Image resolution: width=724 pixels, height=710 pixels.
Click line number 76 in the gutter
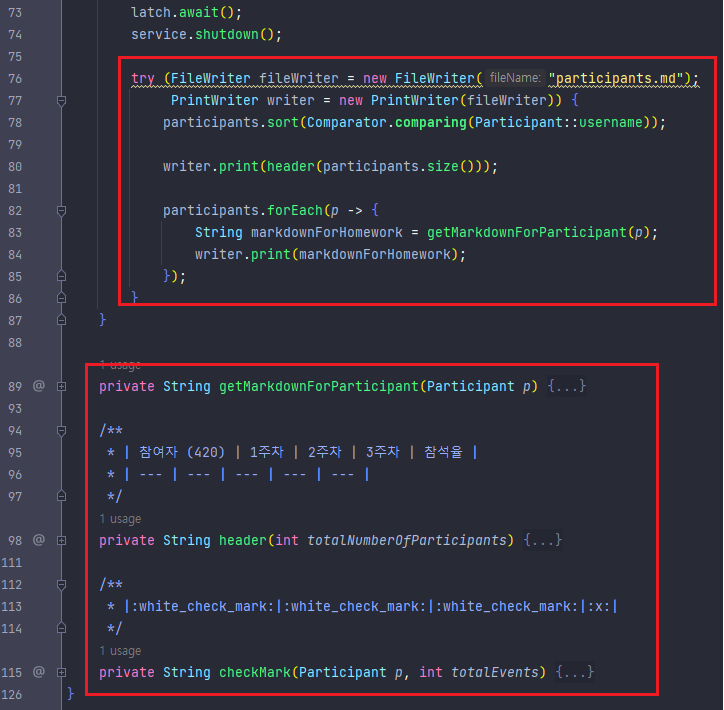(x=15, y=78)
